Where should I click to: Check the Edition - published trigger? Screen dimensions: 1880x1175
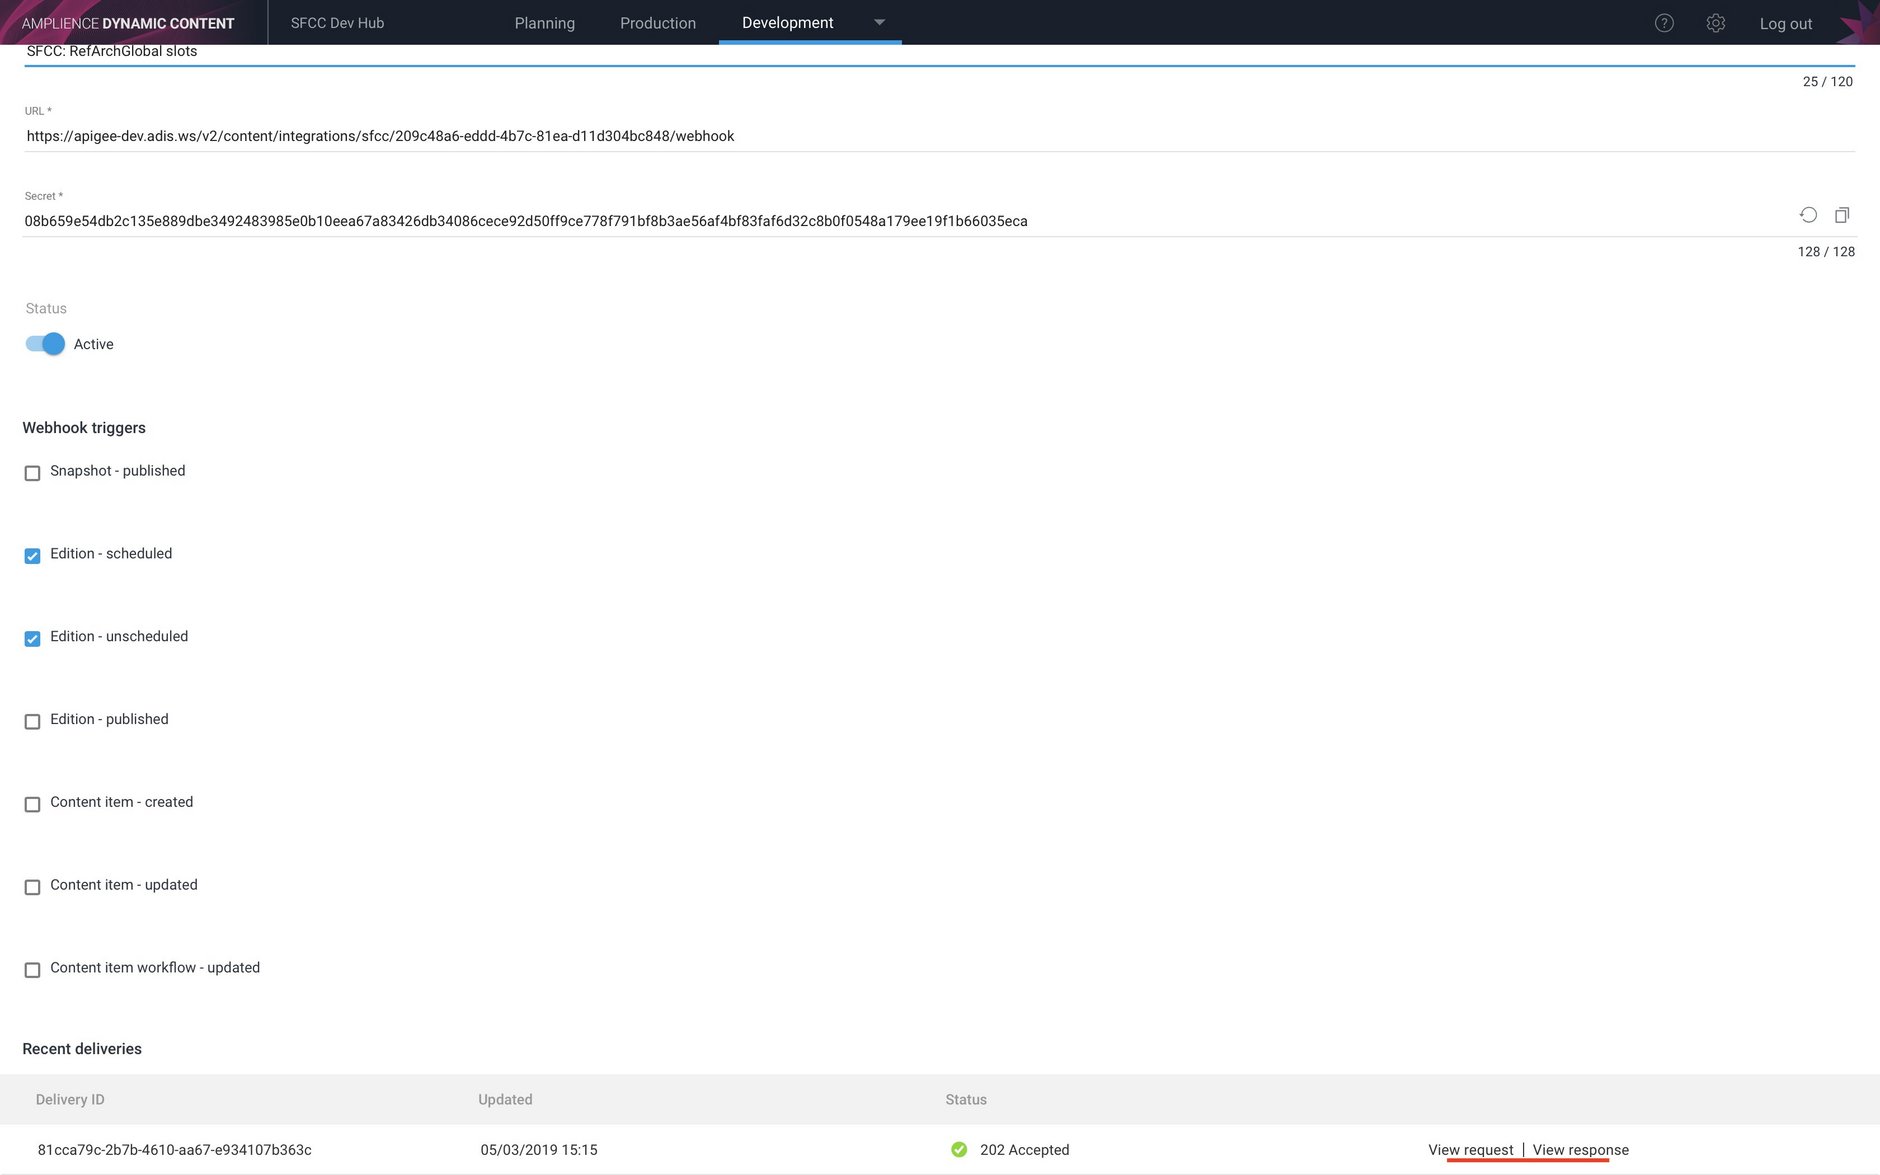click(x=32, y=722)
